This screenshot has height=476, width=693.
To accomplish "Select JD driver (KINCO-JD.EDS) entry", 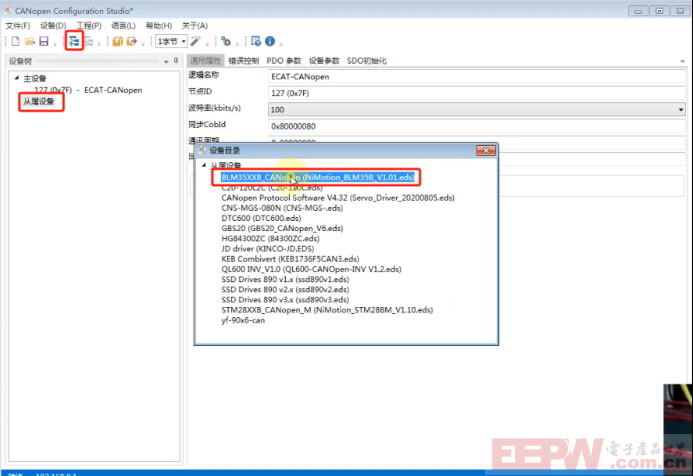I will (x=267, y=248).
